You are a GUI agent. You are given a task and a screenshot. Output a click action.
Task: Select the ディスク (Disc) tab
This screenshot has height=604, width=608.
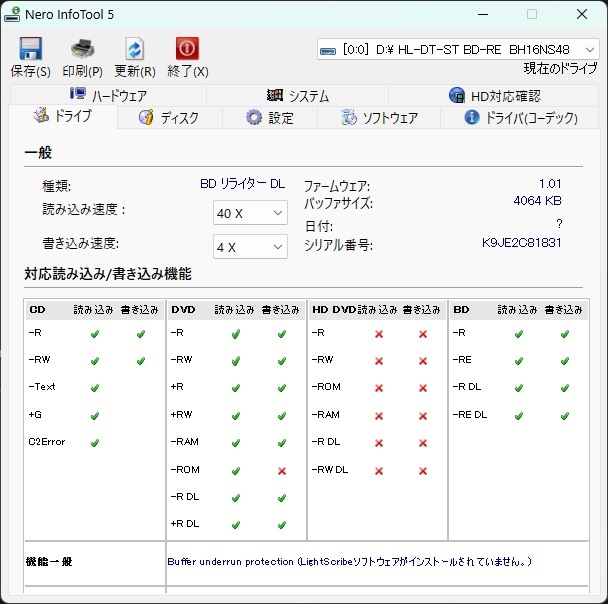(x=168, y=118)
